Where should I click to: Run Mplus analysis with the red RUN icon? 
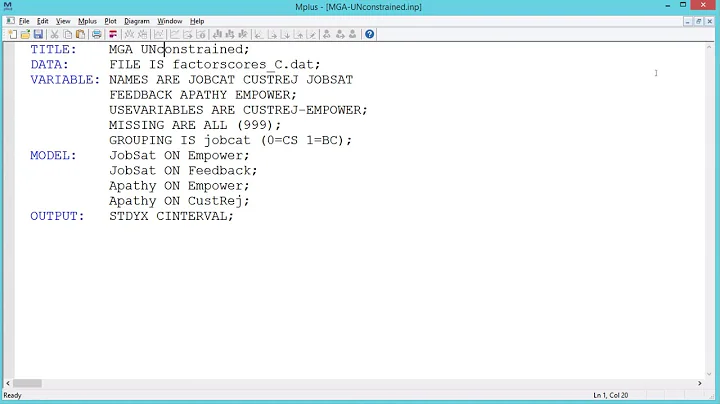click(112, 34)
